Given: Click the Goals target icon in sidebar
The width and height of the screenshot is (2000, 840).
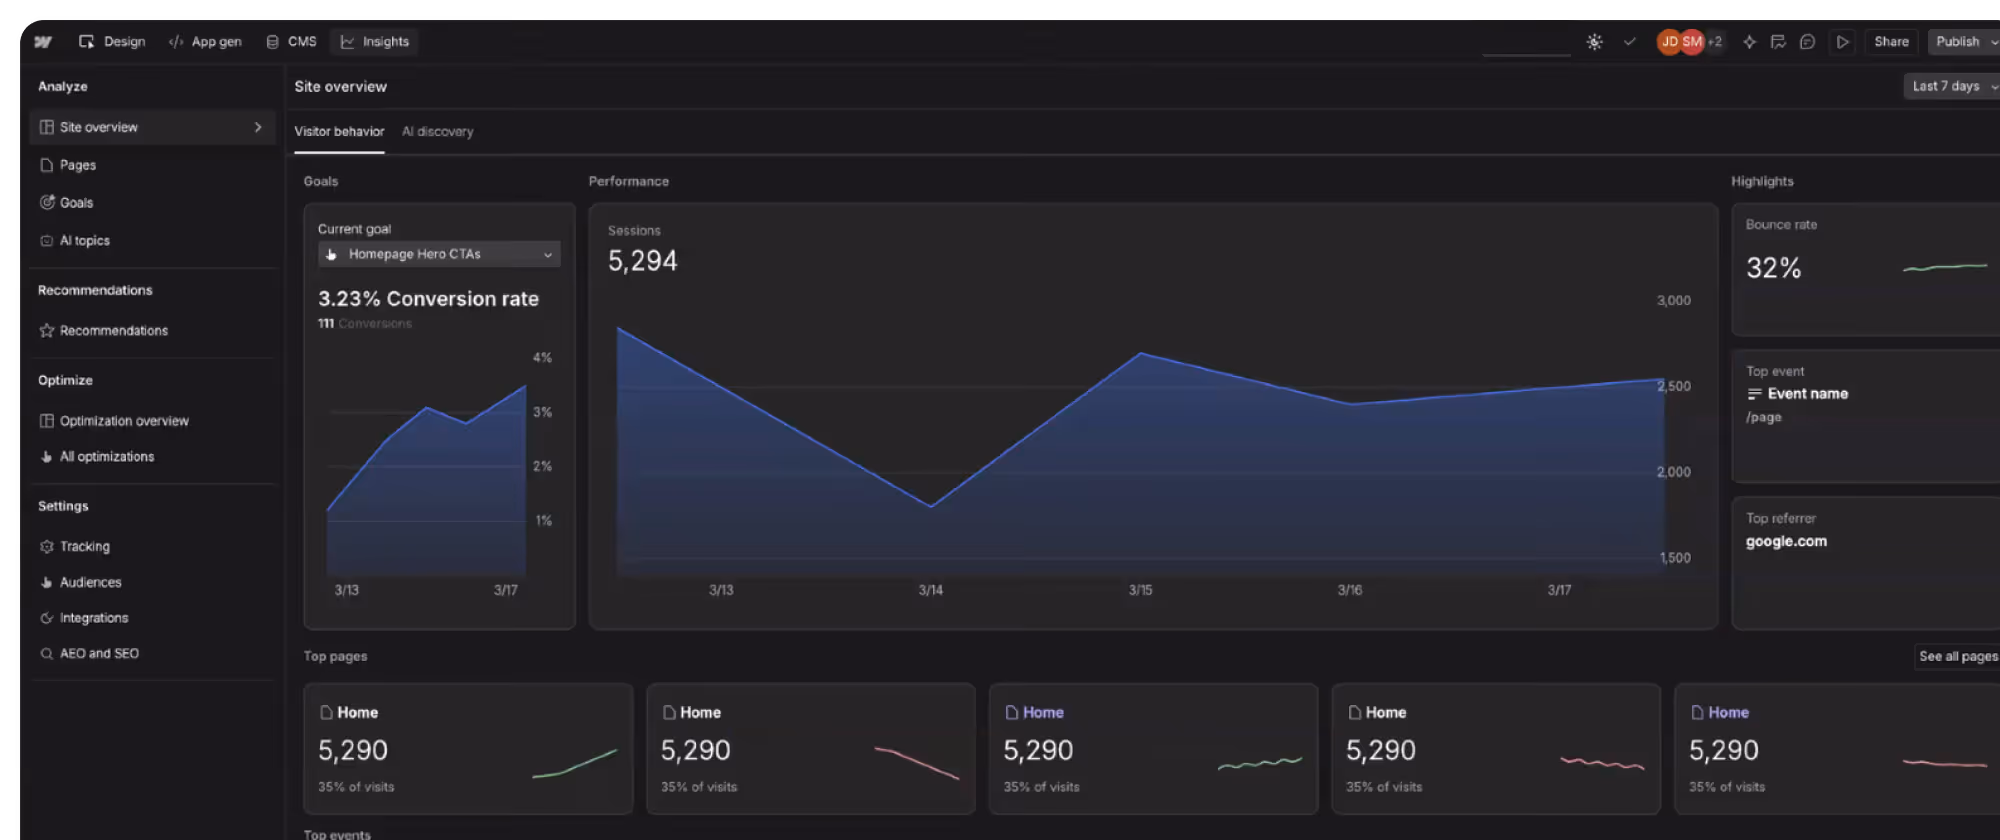Looking at the screenshot, I should click(46, 202).
